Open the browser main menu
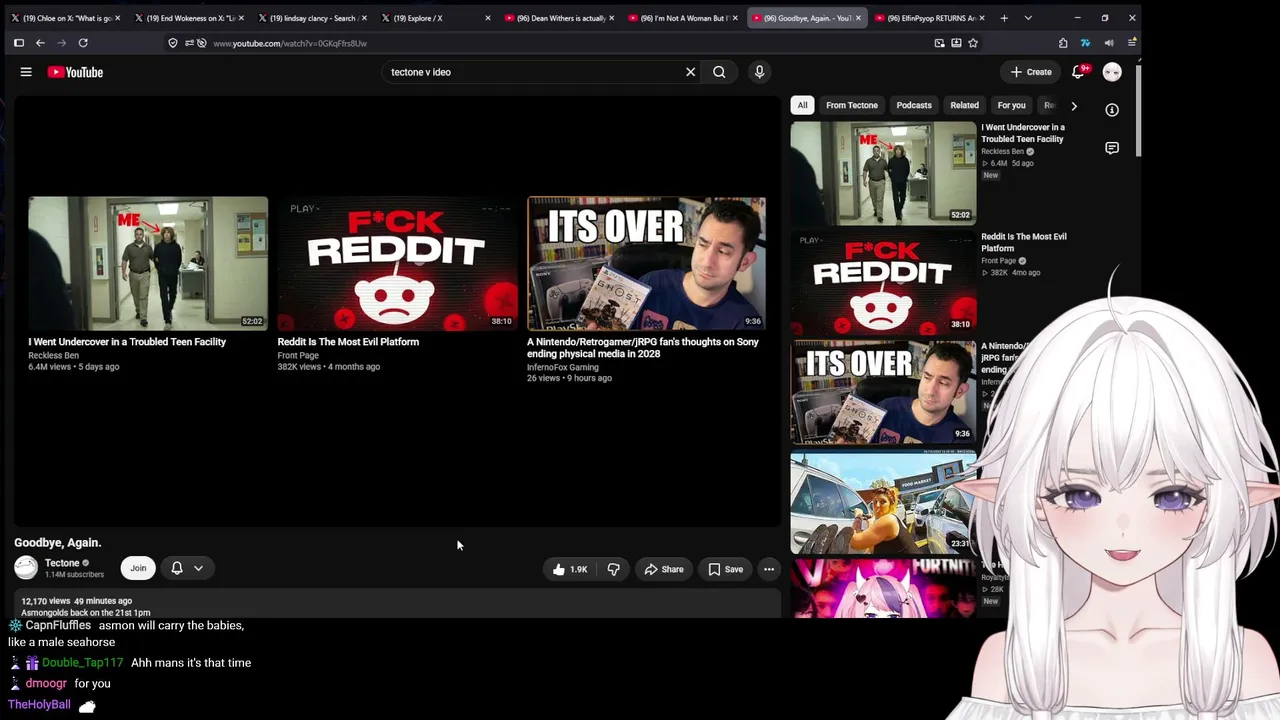Viewport: 1280px width, 720px height. coord(1132,43)
